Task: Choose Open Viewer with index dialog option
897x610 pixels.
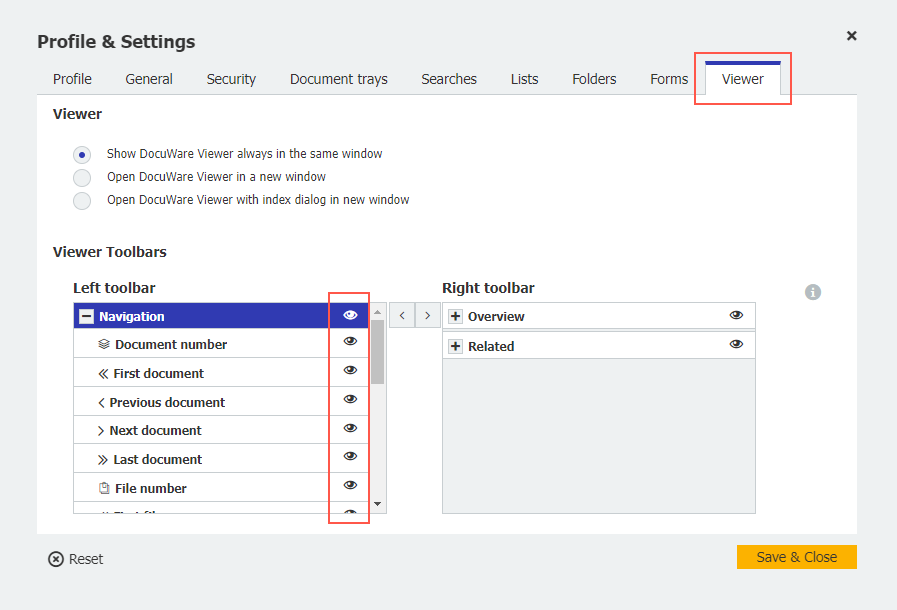Action: [83, 201]
